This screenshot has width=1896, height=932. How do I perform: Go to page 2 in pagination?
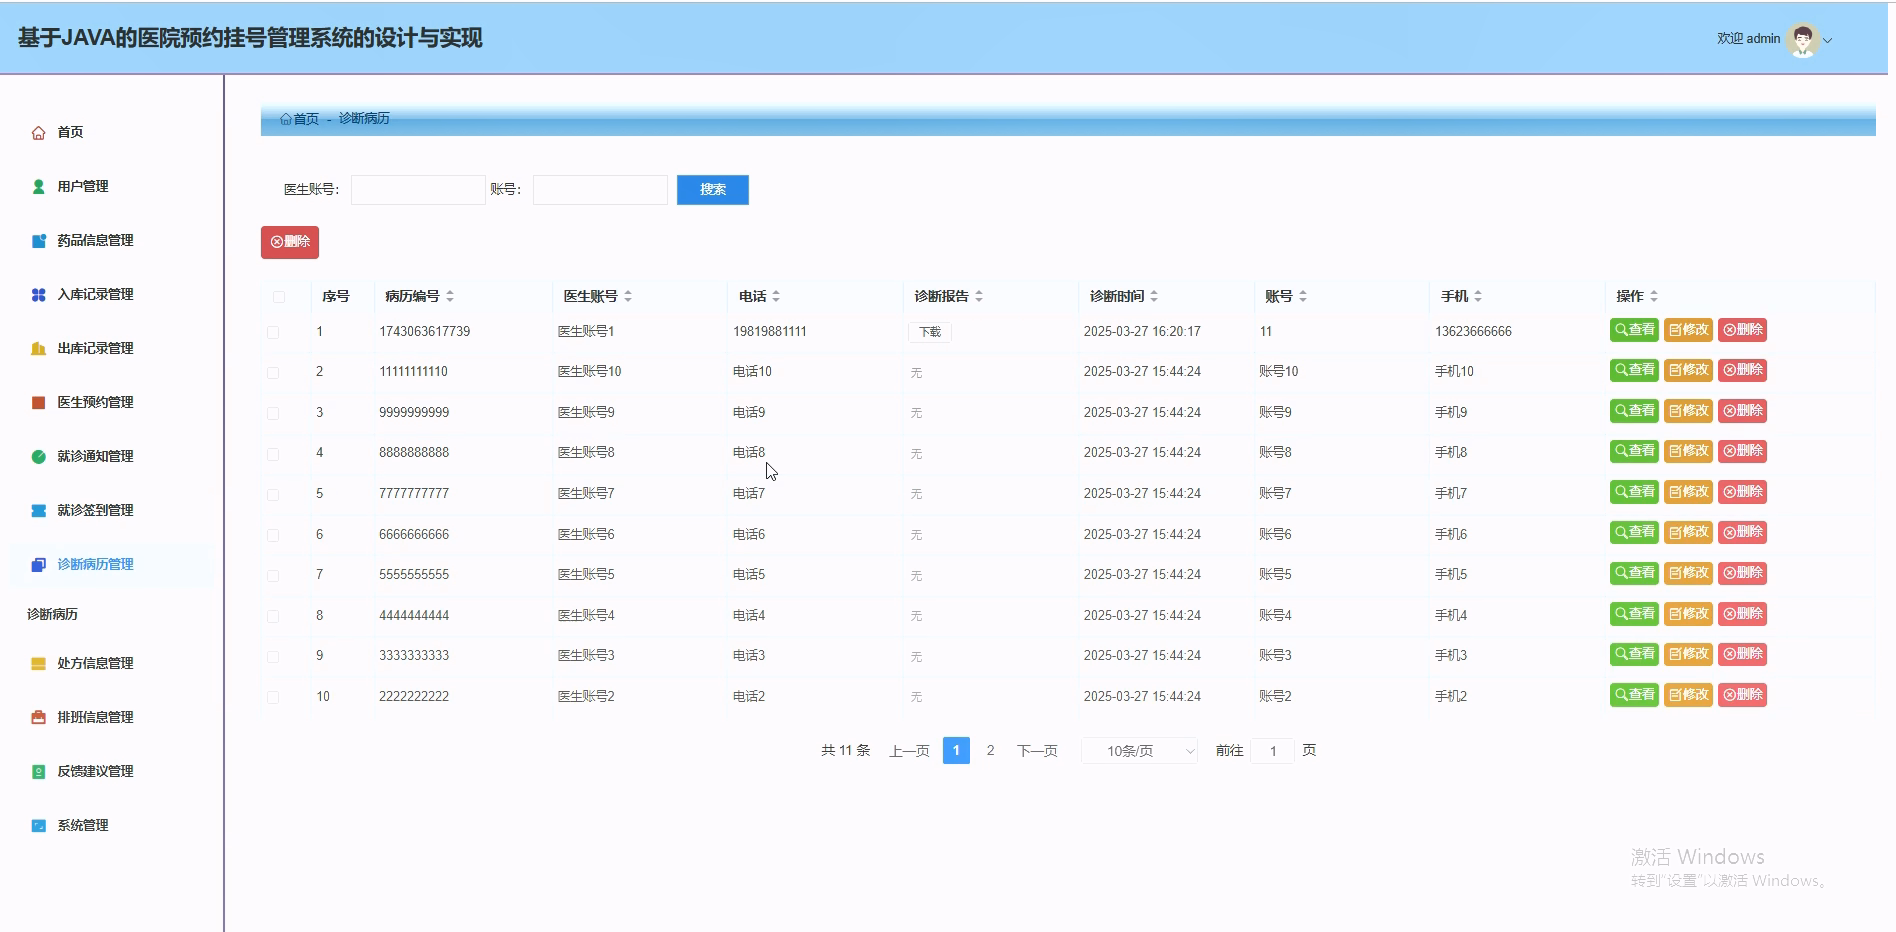pos(990,751)
